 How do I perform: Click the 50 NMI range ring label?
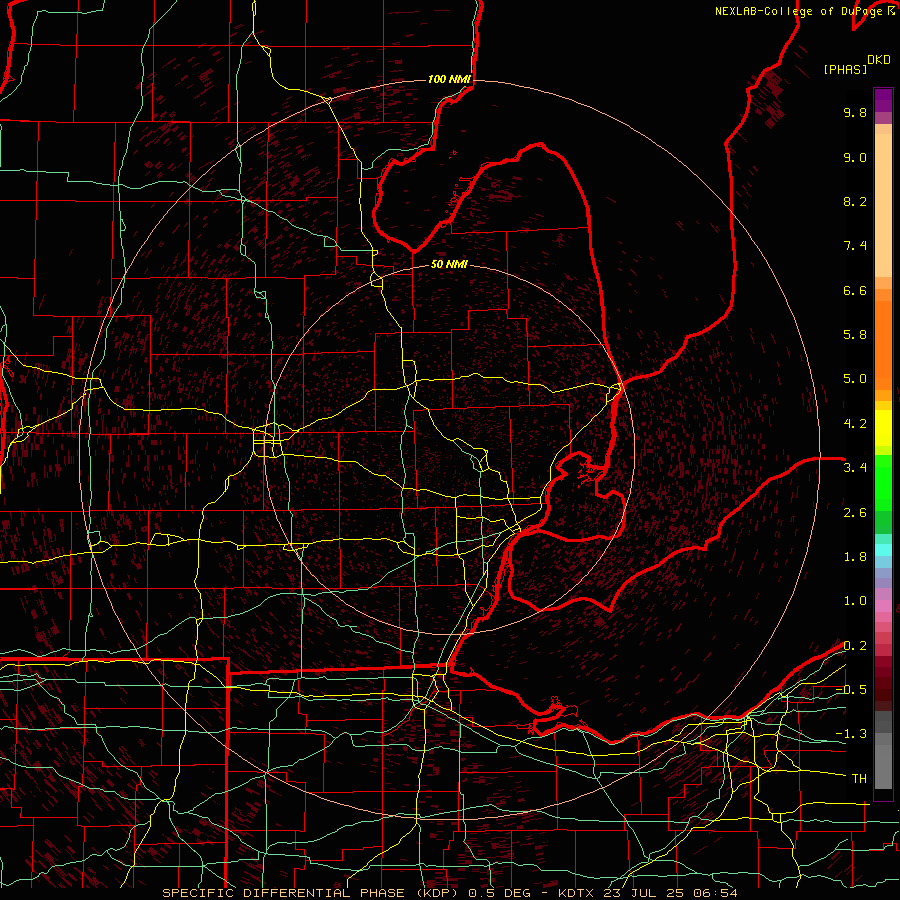tap(449, 265)
